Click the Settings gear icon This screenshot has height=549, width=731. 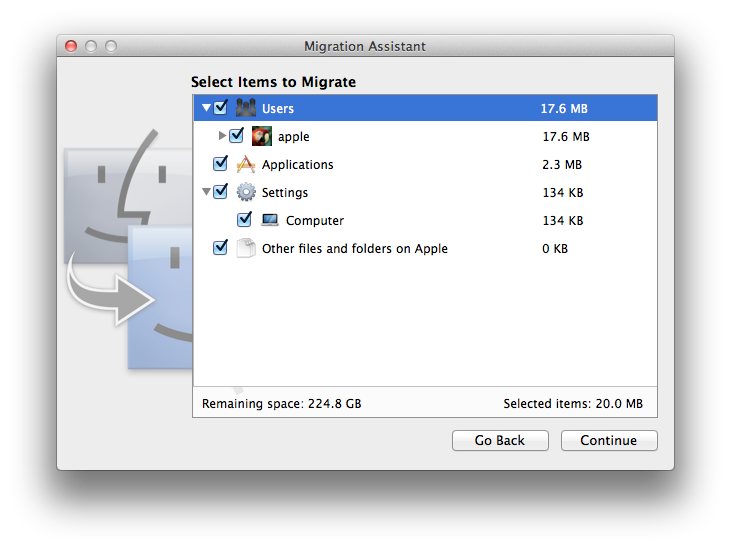(x=246, y=192)
